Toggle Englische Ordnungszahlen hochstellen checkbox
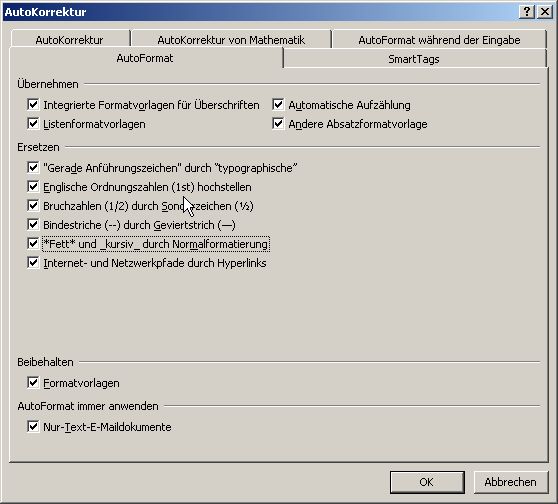This screenshot has width=558, height=504. 33,187
